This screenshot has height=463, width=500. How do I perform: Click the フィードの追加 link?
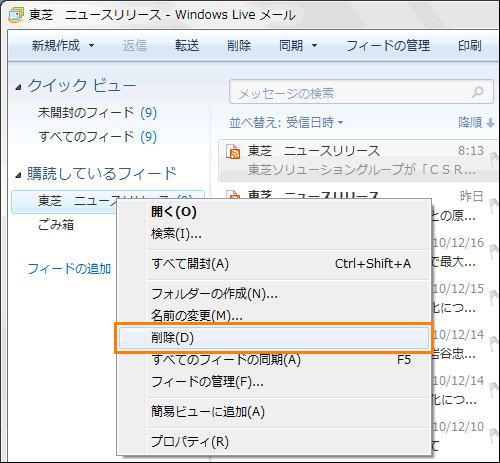click(69, 269)
